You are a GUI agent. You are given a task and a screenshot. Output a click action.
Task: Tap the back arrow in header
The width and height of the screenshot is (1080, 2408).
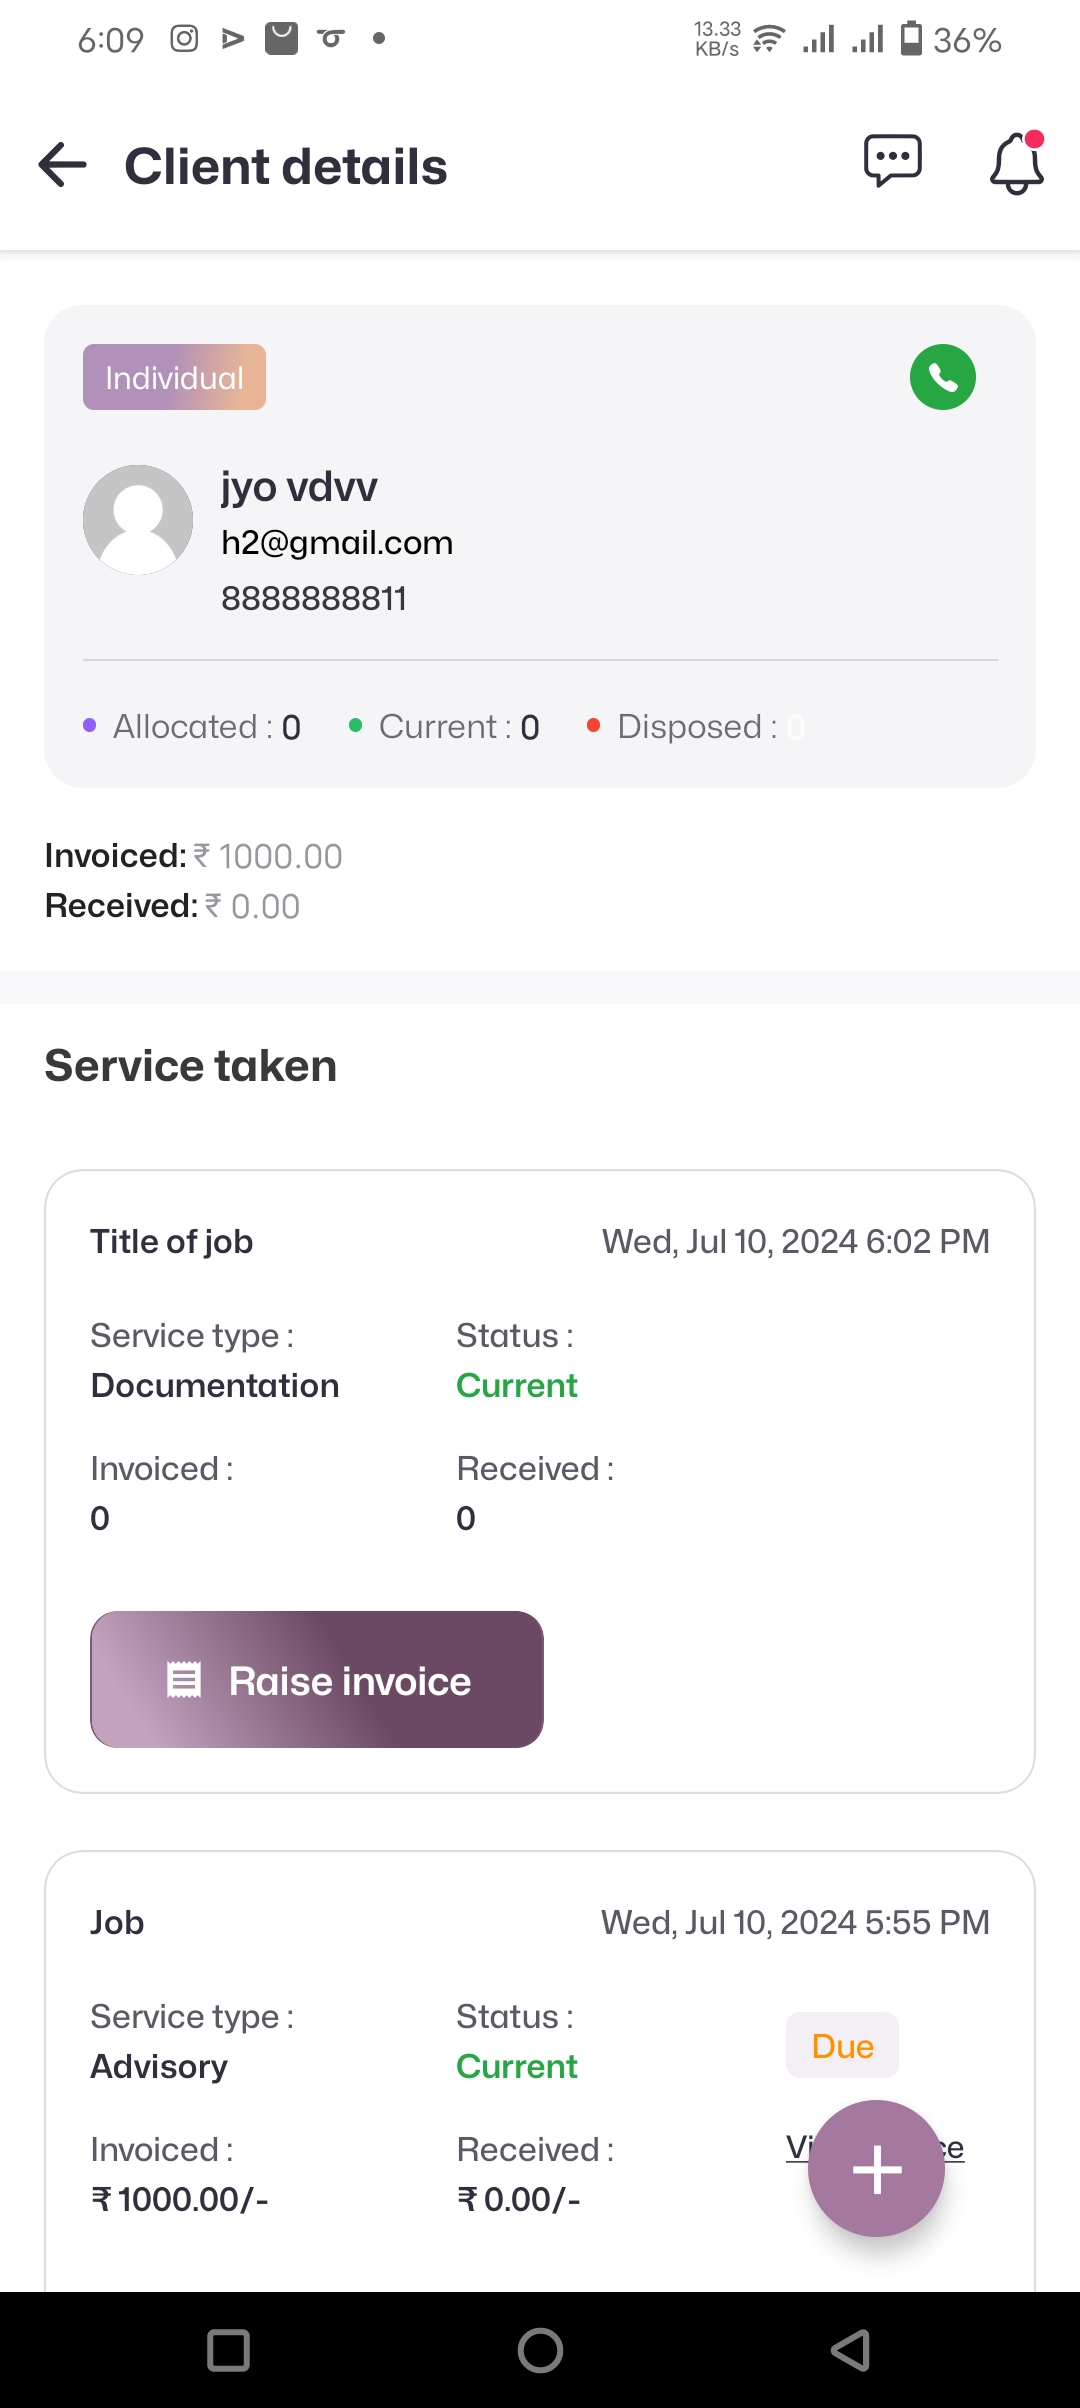pos(62,165)
